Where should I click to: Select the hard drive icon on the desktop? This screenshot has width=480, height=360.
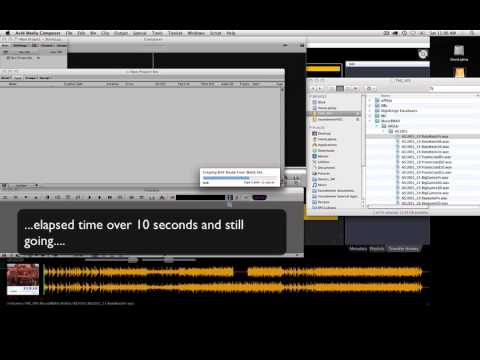click(459, 52)
